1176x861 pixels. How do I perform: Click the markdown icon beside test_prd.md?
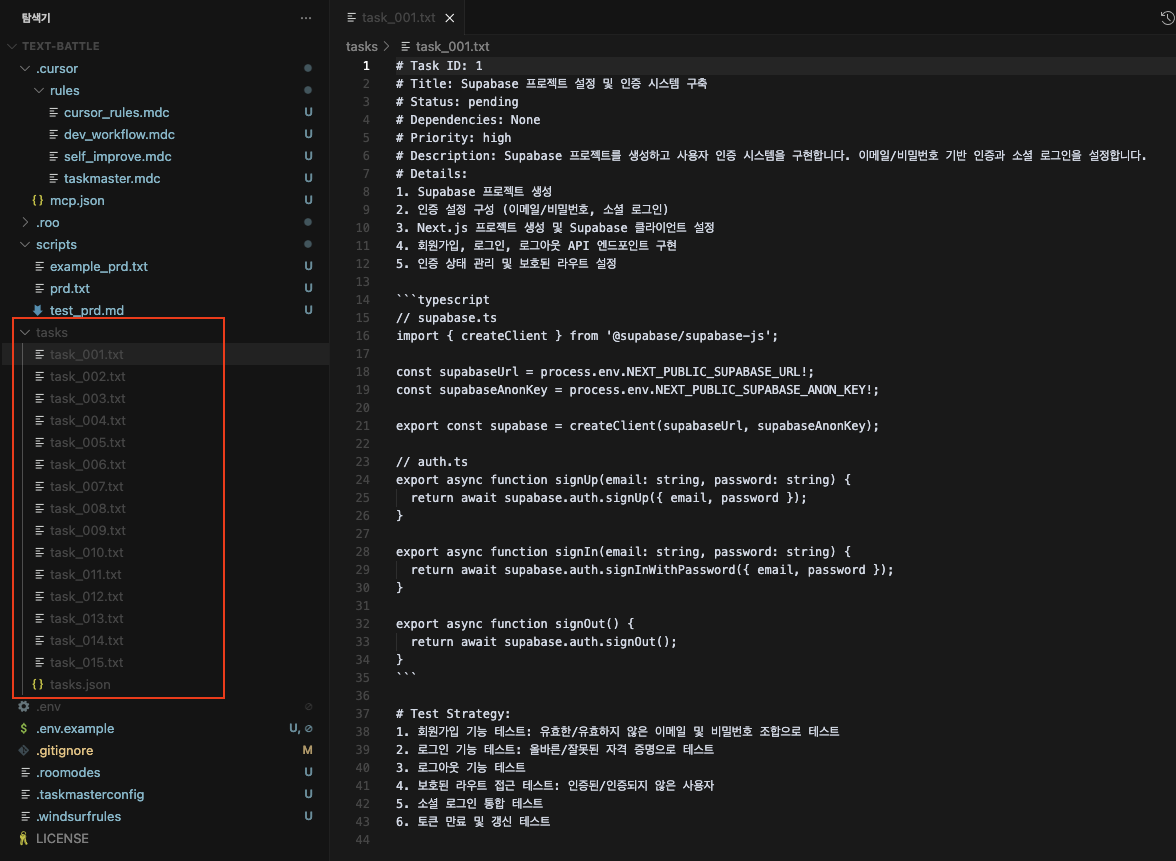click(x=38, y=310)
